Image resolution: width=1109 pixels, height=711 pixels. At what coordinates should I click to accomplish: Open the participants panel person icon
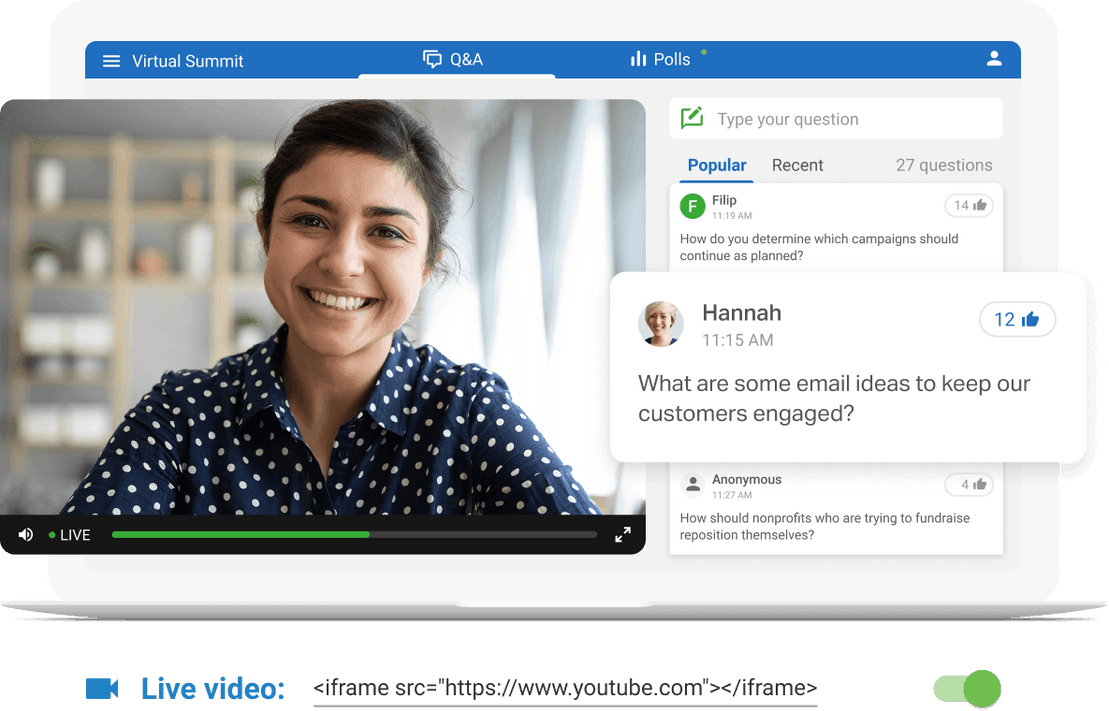tap(994, 58)
